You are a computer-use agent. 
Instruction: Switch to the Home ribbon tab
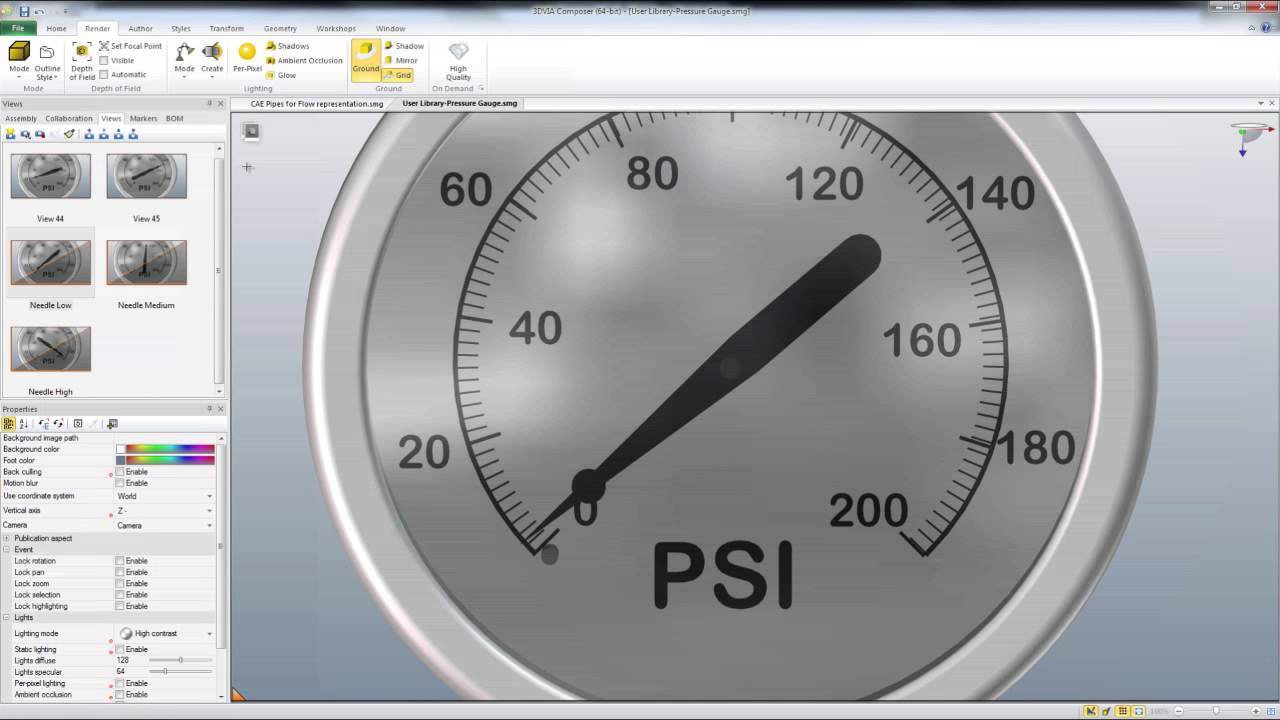pos(56,29)
